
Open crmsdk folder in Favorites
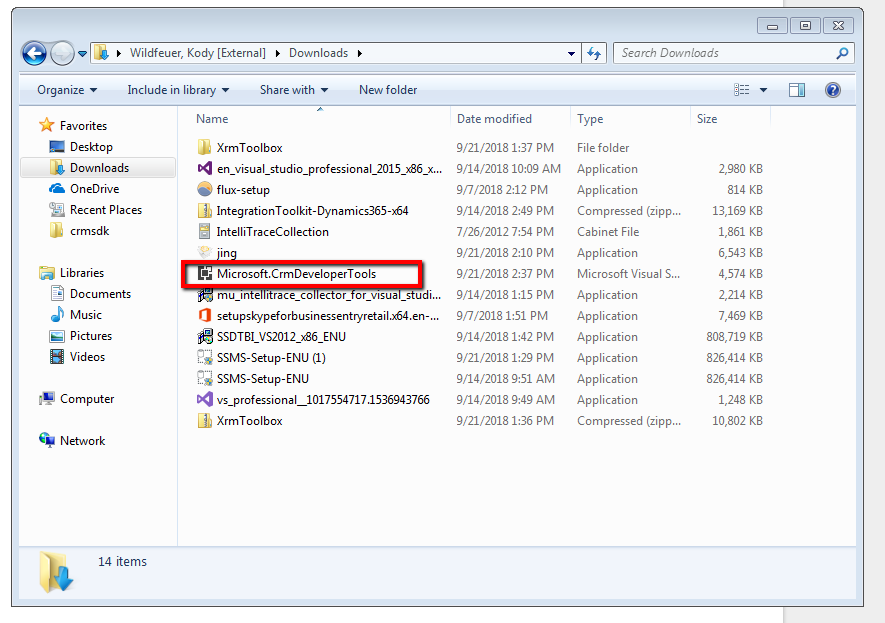pyautogui.click(x=79, y=230)
